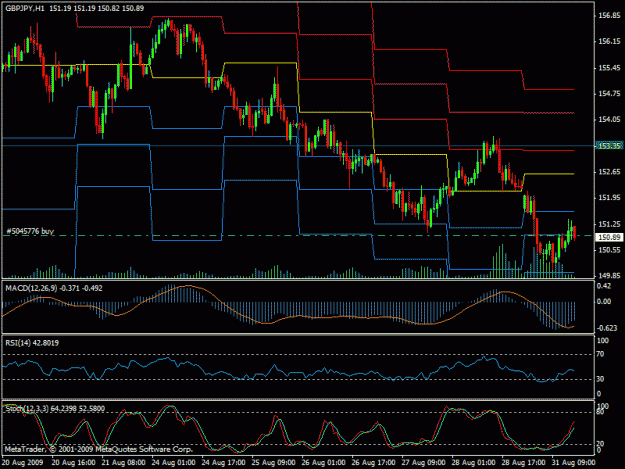The image size is (625, 469).
Task: Click the 28 Aug 01:00 time axis label
Action: [474, 463]
